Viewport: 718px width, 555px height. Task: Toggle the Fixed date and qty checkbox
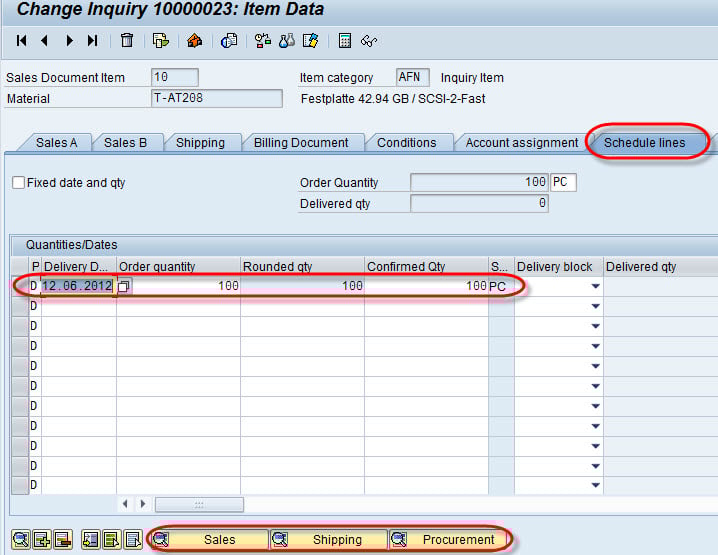coord(18,183)
